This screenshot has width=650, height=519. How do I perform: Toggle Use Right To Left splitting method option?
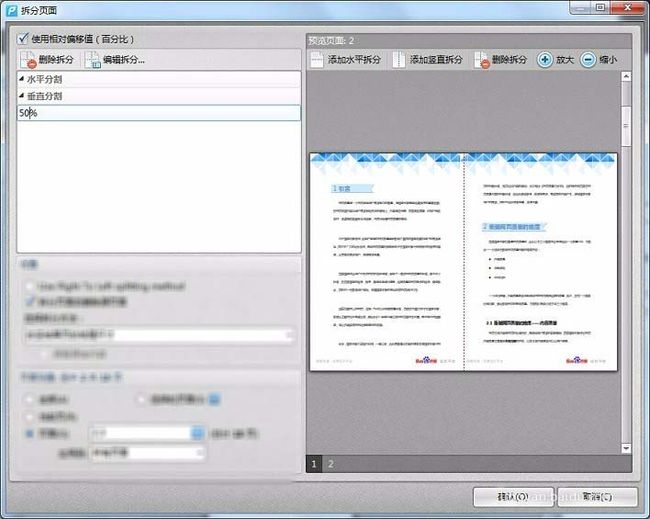(29, 286)
